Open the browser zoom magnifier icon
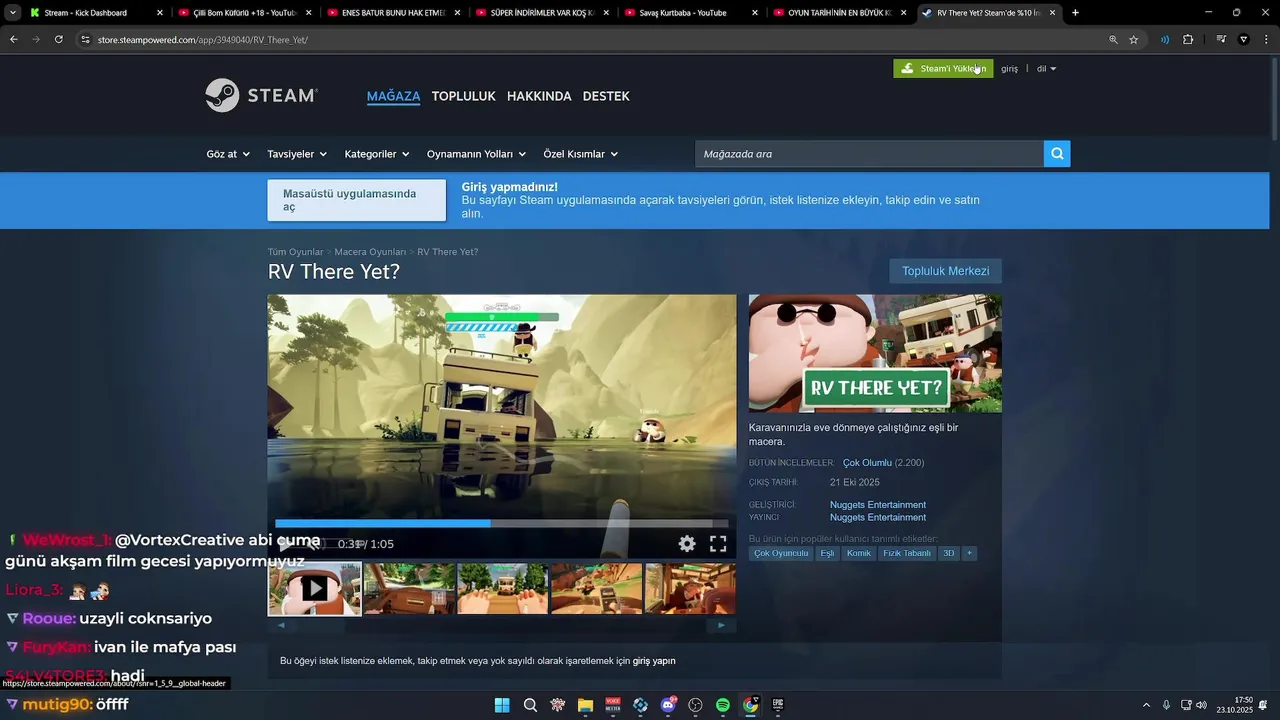1280x720 pixels. (1113, 40)
